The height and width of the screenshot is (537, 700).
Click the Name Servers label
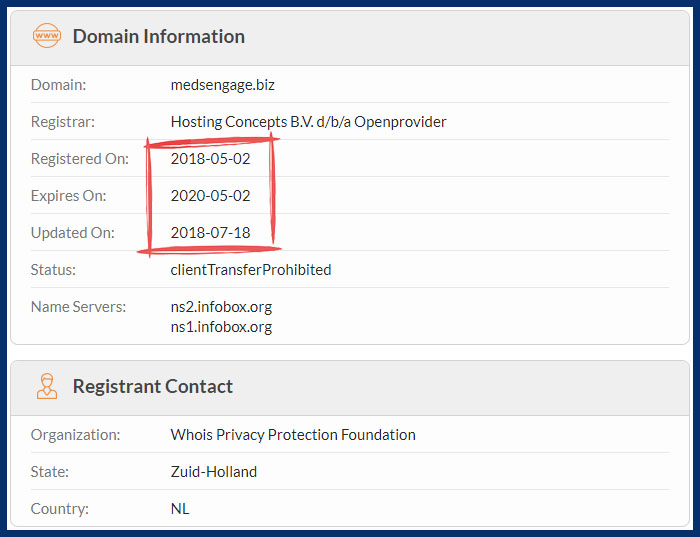coord(78,307)
